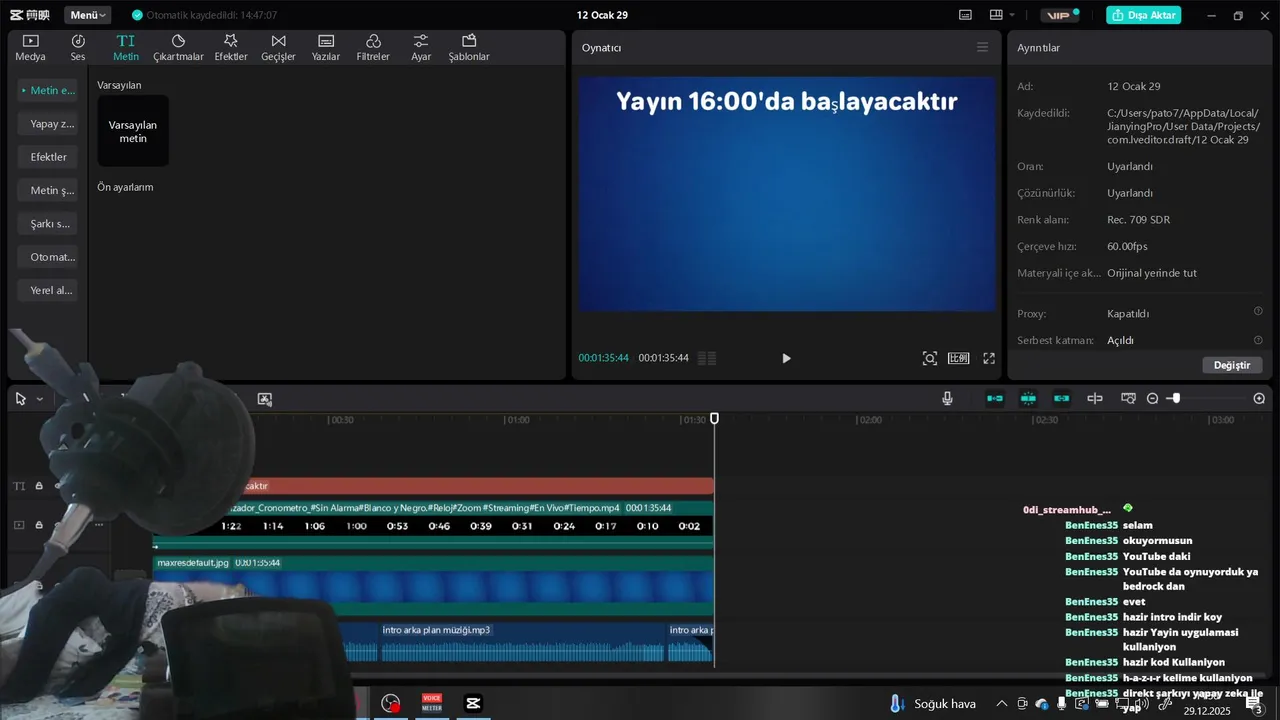Click the Ön ayarlarım label

coord(125,187)
